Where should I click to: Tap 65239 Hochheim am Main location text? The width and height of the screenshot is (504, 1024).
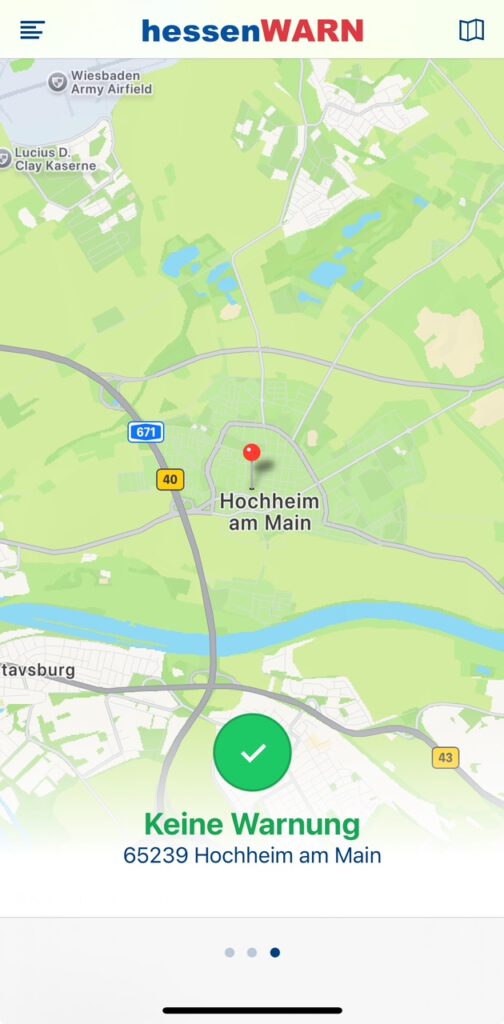[x=252, y=856]
